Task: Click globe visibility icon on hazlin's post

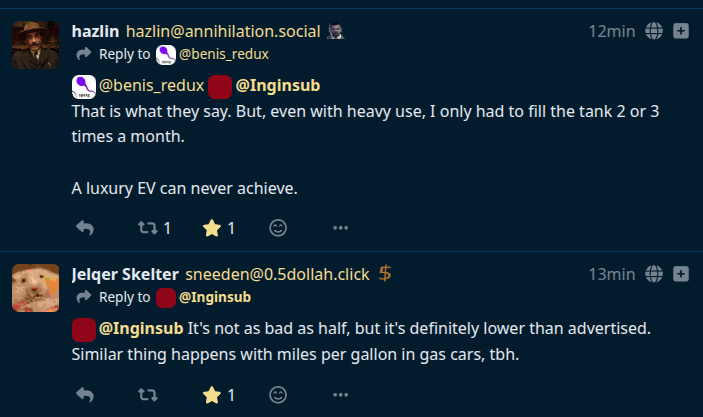Action: 655,31
